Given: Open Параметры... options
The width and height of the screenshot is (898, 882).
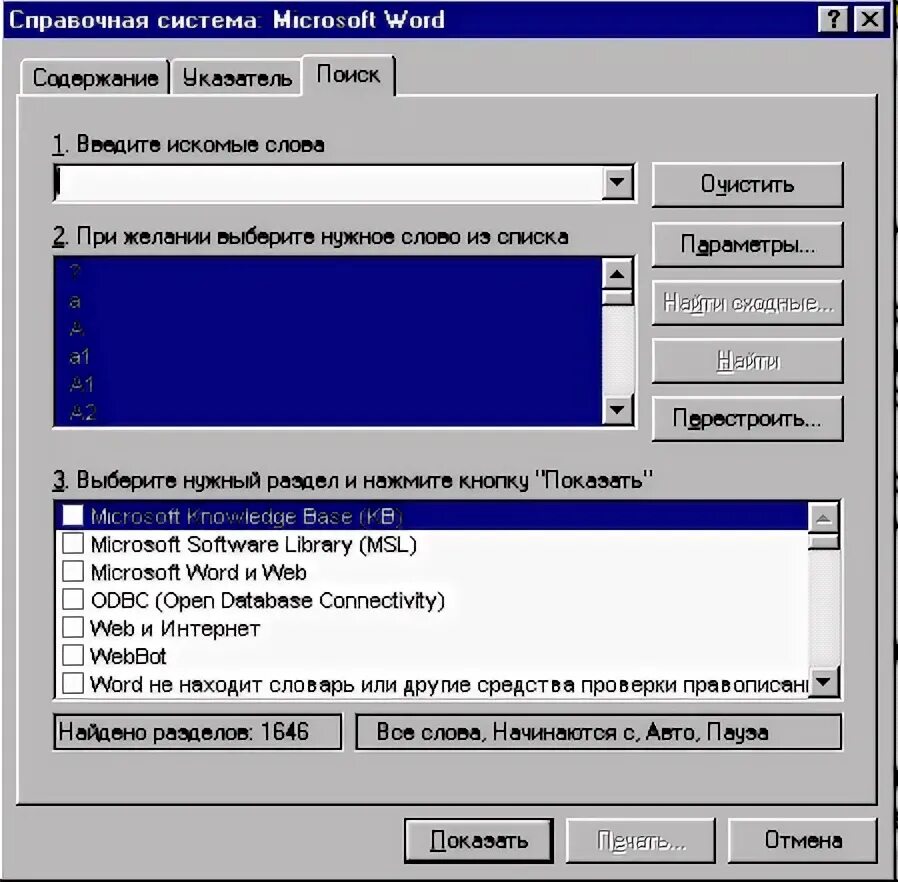Looking at the screenshot, I should point(747,245).
